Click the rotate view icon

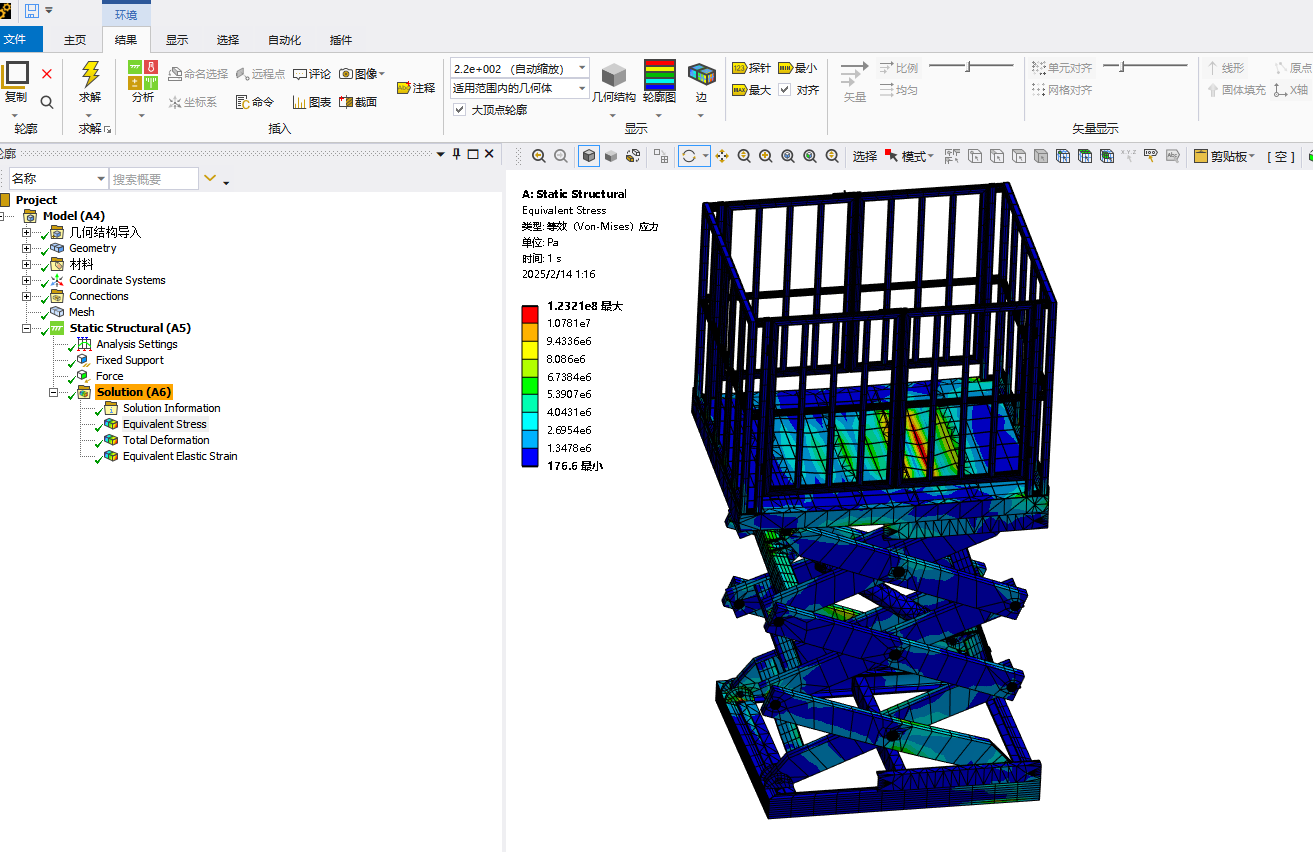[x=688, y=156]
